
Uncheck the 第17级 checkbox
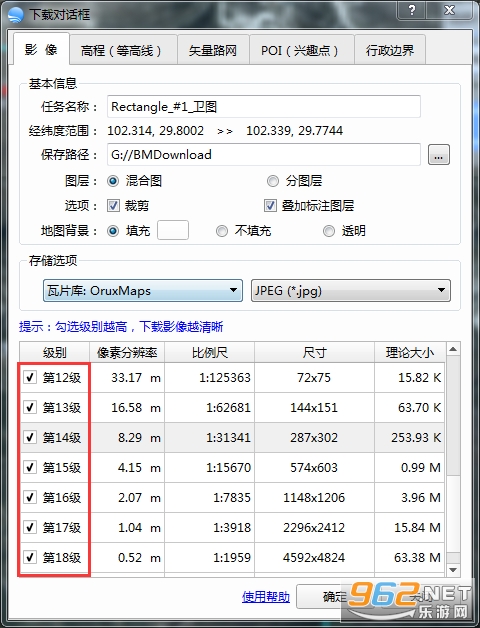coord(30,527)
